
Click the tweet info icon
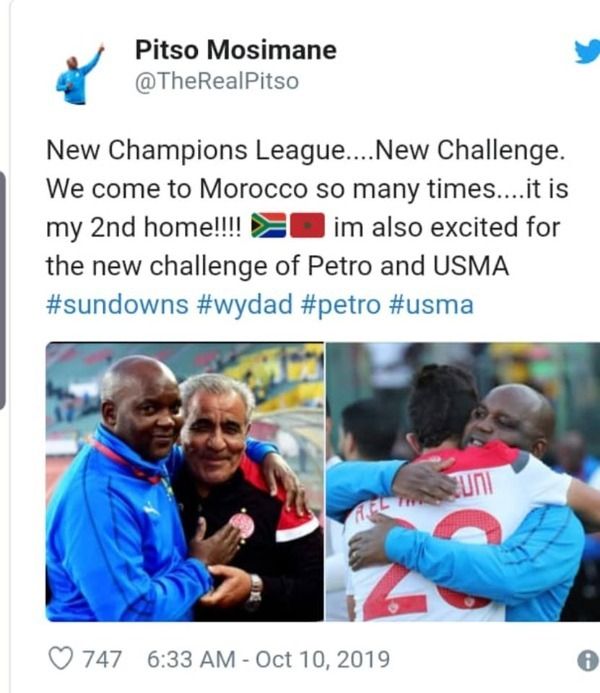(588, 661)
